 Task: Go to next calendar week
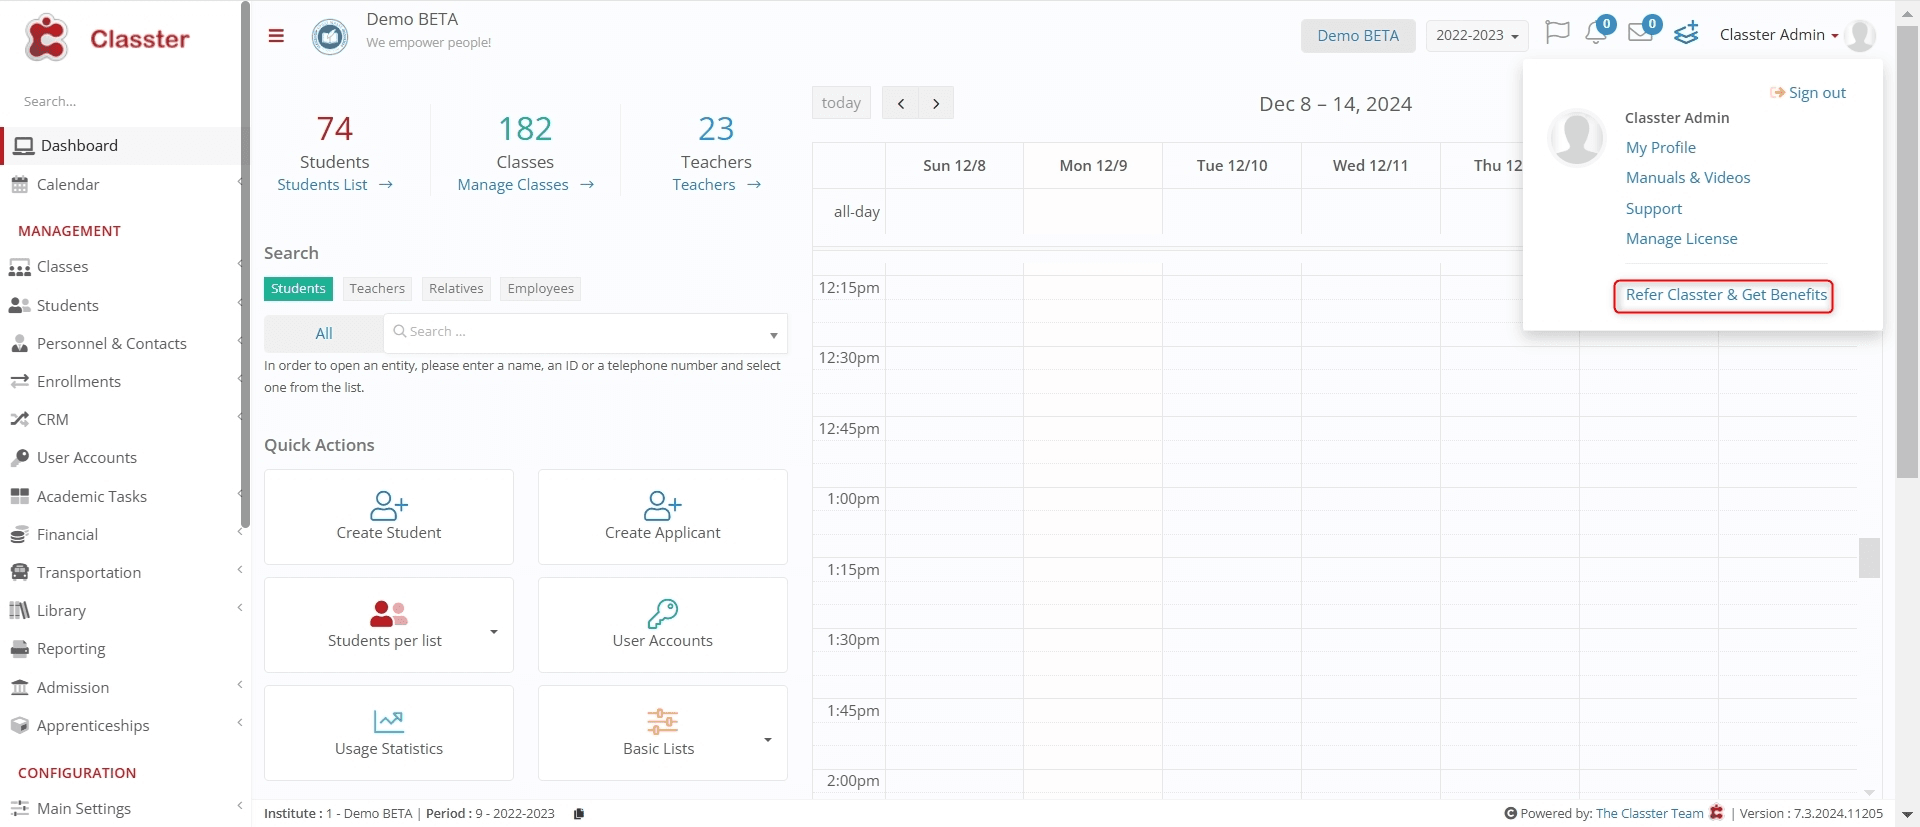(x=936, y=103)
